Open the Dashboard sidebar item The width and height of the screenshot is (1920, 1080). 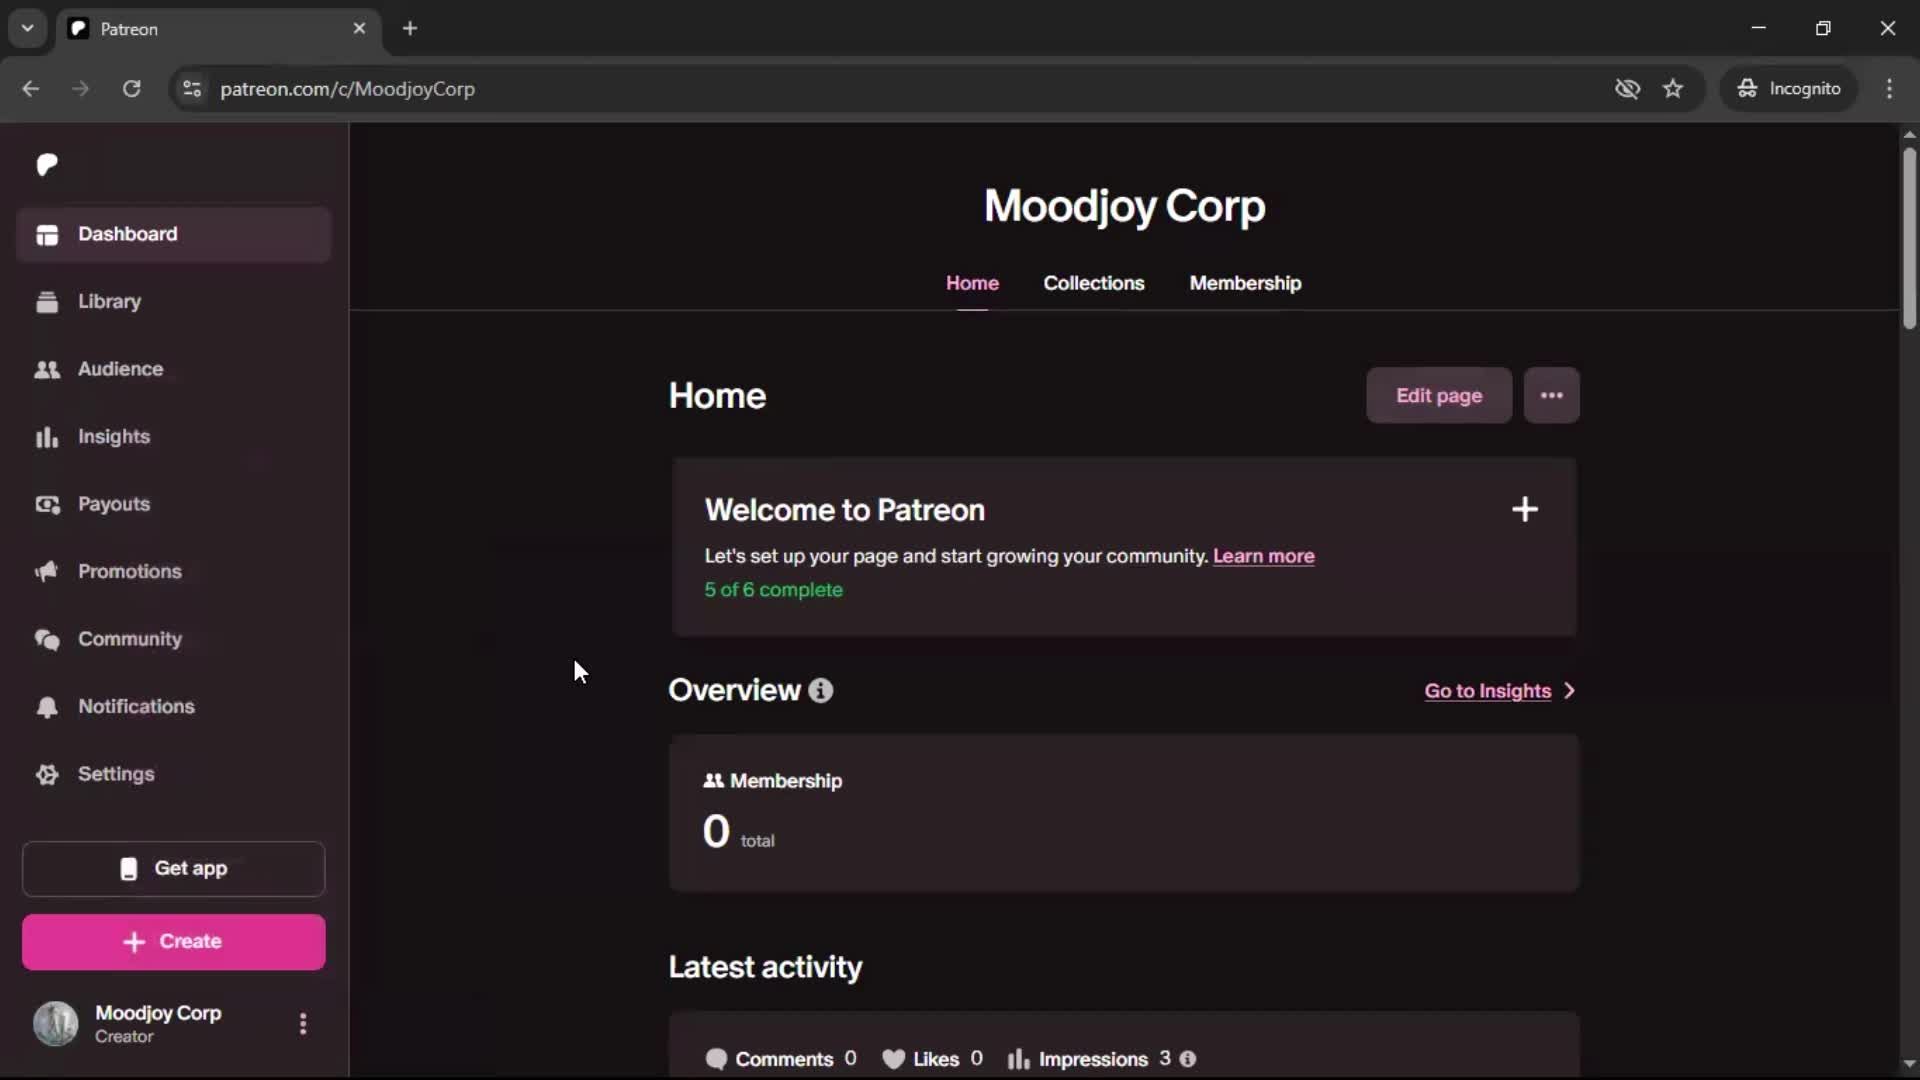coord(174,234)
